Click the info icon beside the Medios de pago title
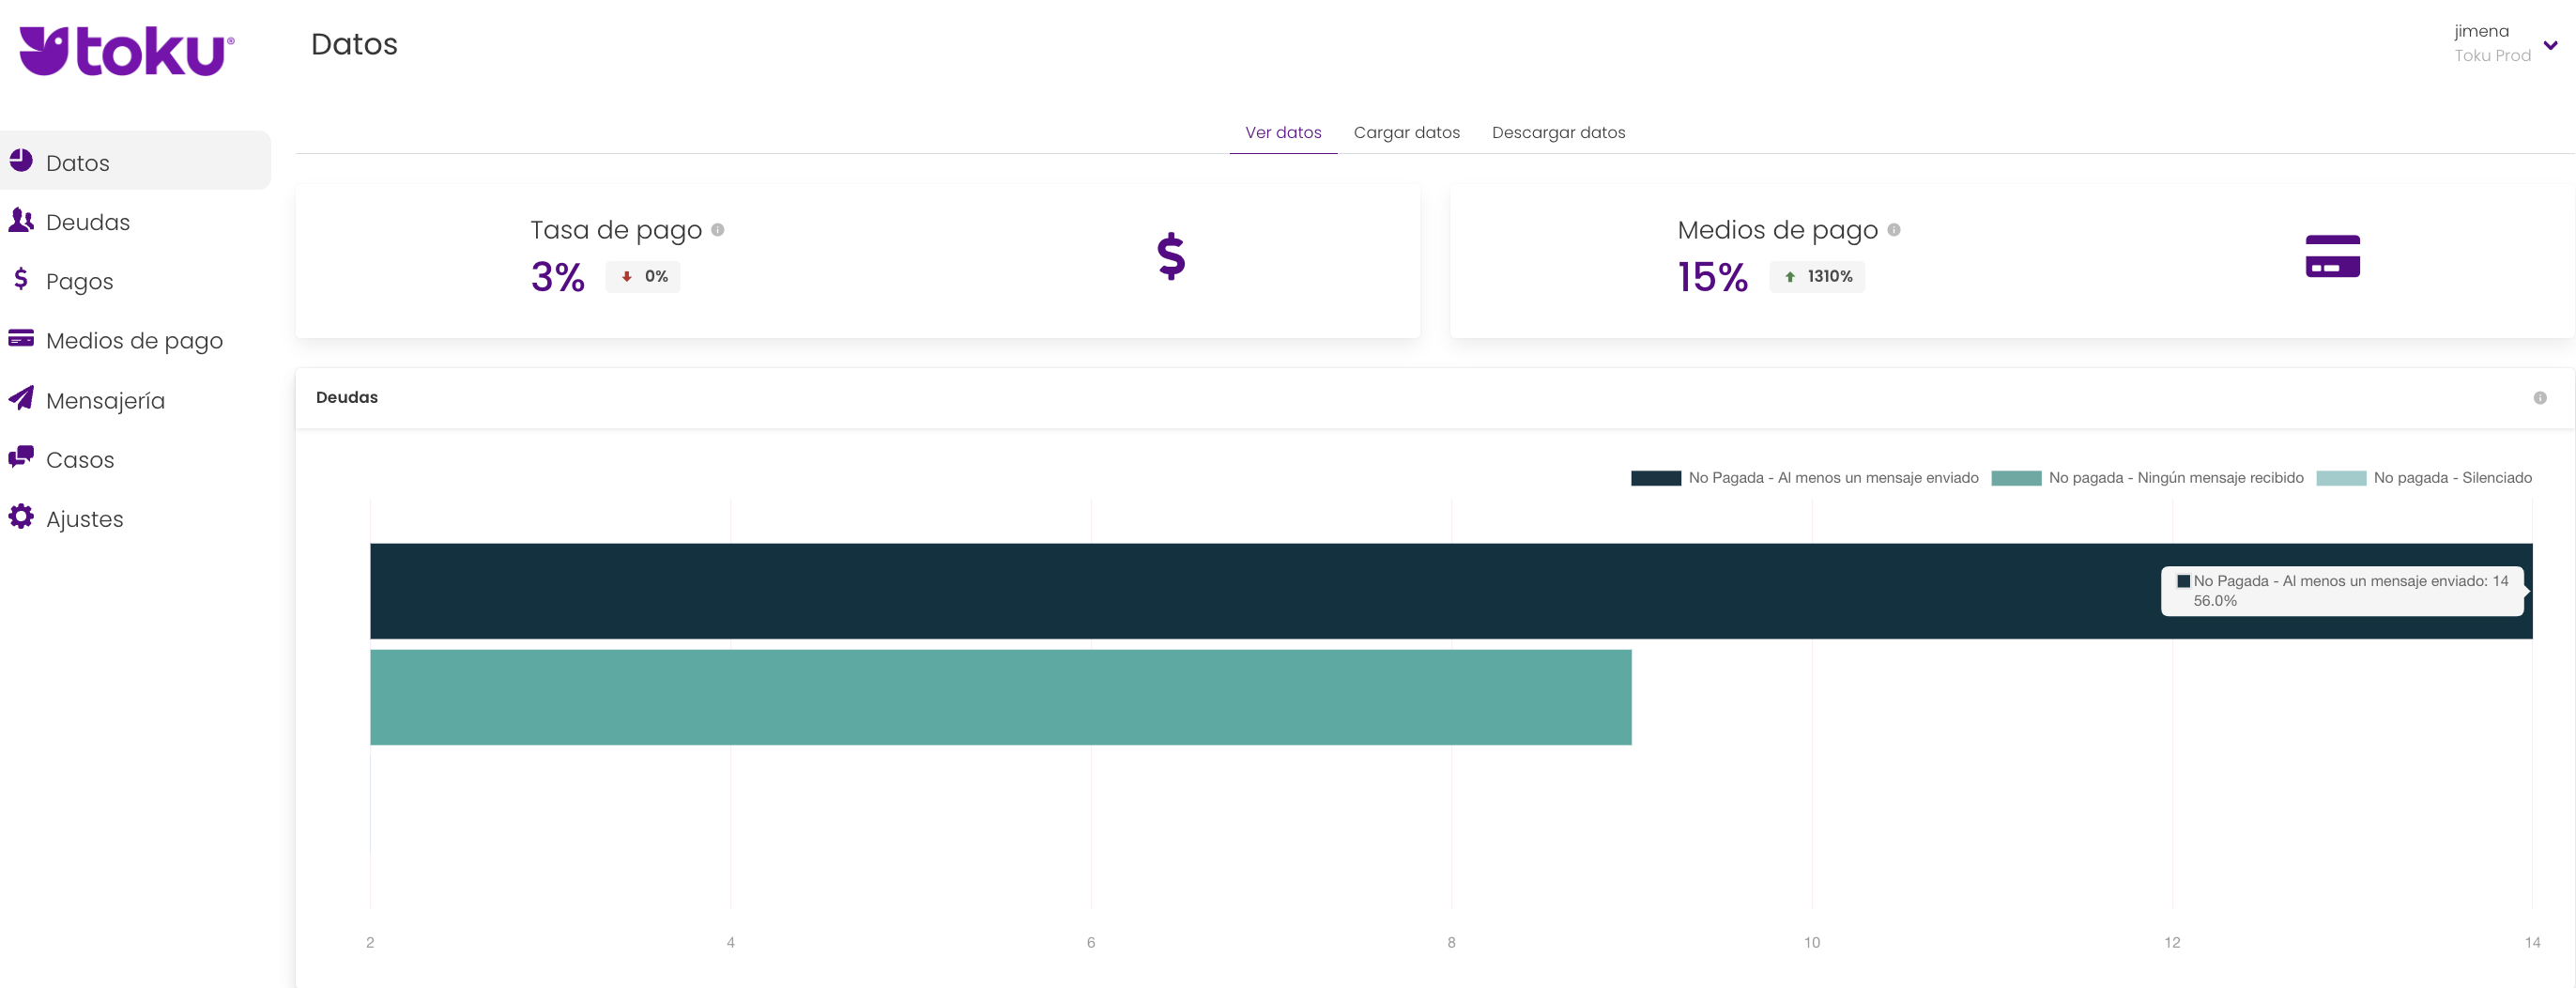Image resolution: width=2576 pixels, height=988 pixels. tap(1893, 230)
